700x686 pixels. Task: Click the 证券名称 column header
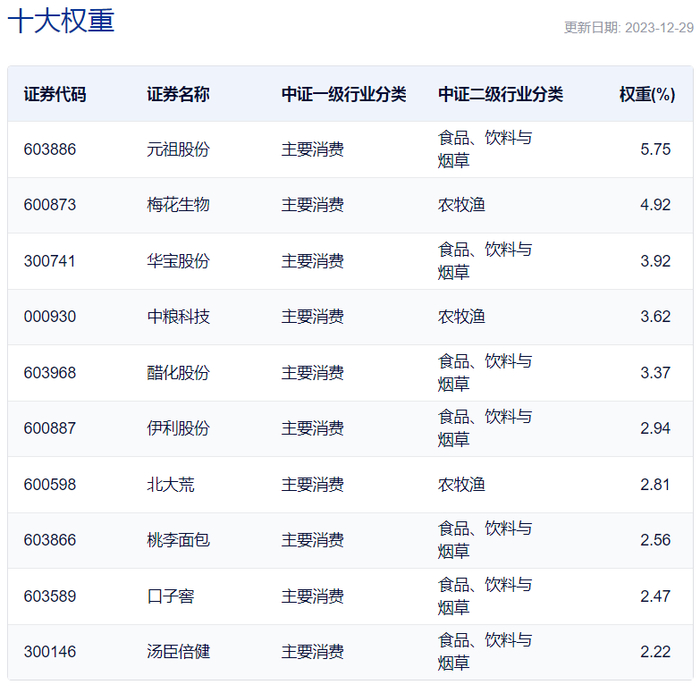coord(178,94)
